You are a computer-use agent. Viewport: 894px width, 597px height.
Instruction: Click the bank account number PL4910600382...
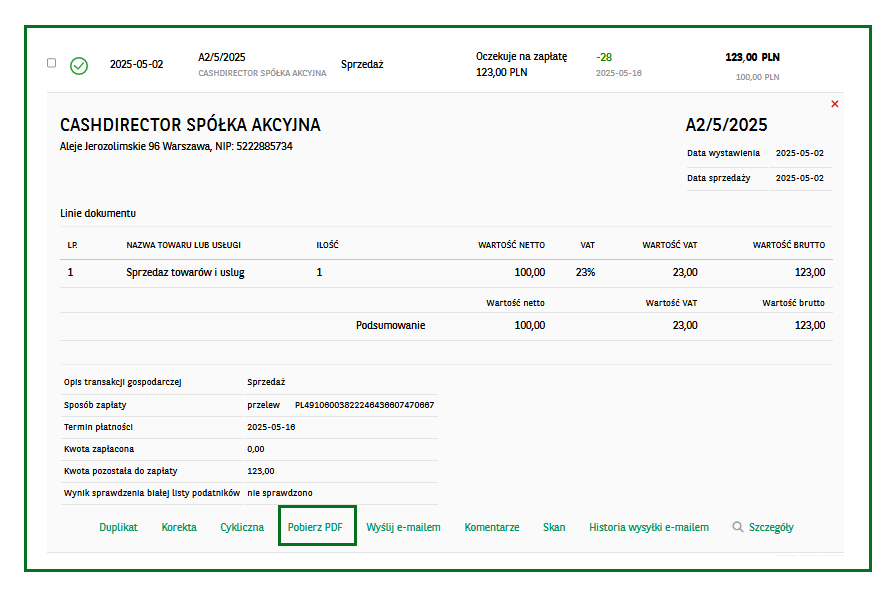click(364, 405)
